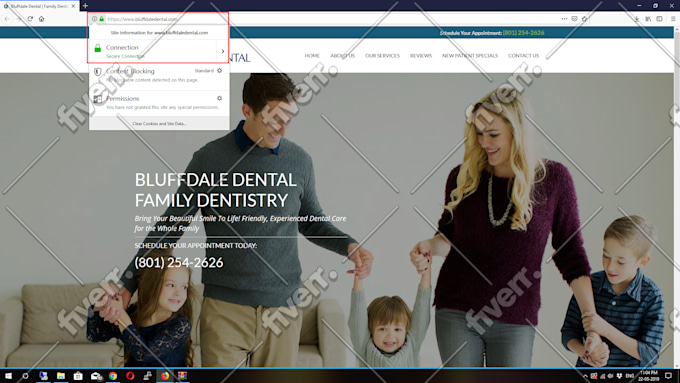Open OUR SERVICES nav item

tap(382, 56)
